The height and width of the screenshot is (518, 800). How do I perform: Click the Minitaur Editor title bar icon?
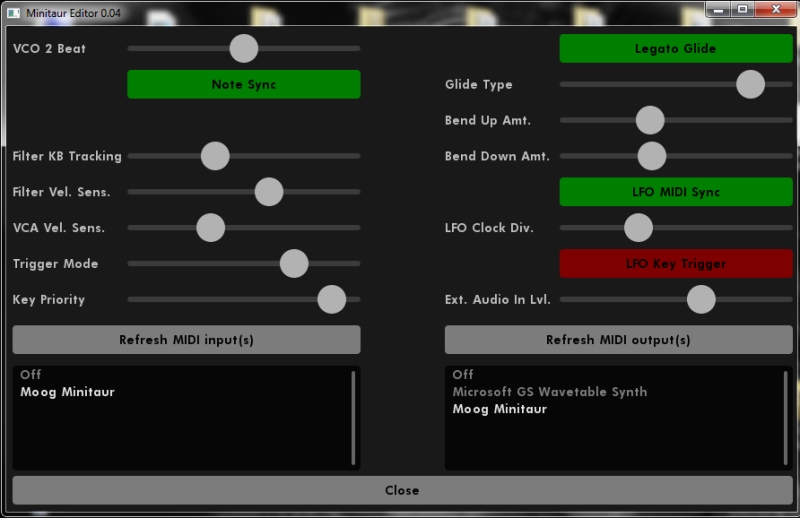[x=14, y=13]
